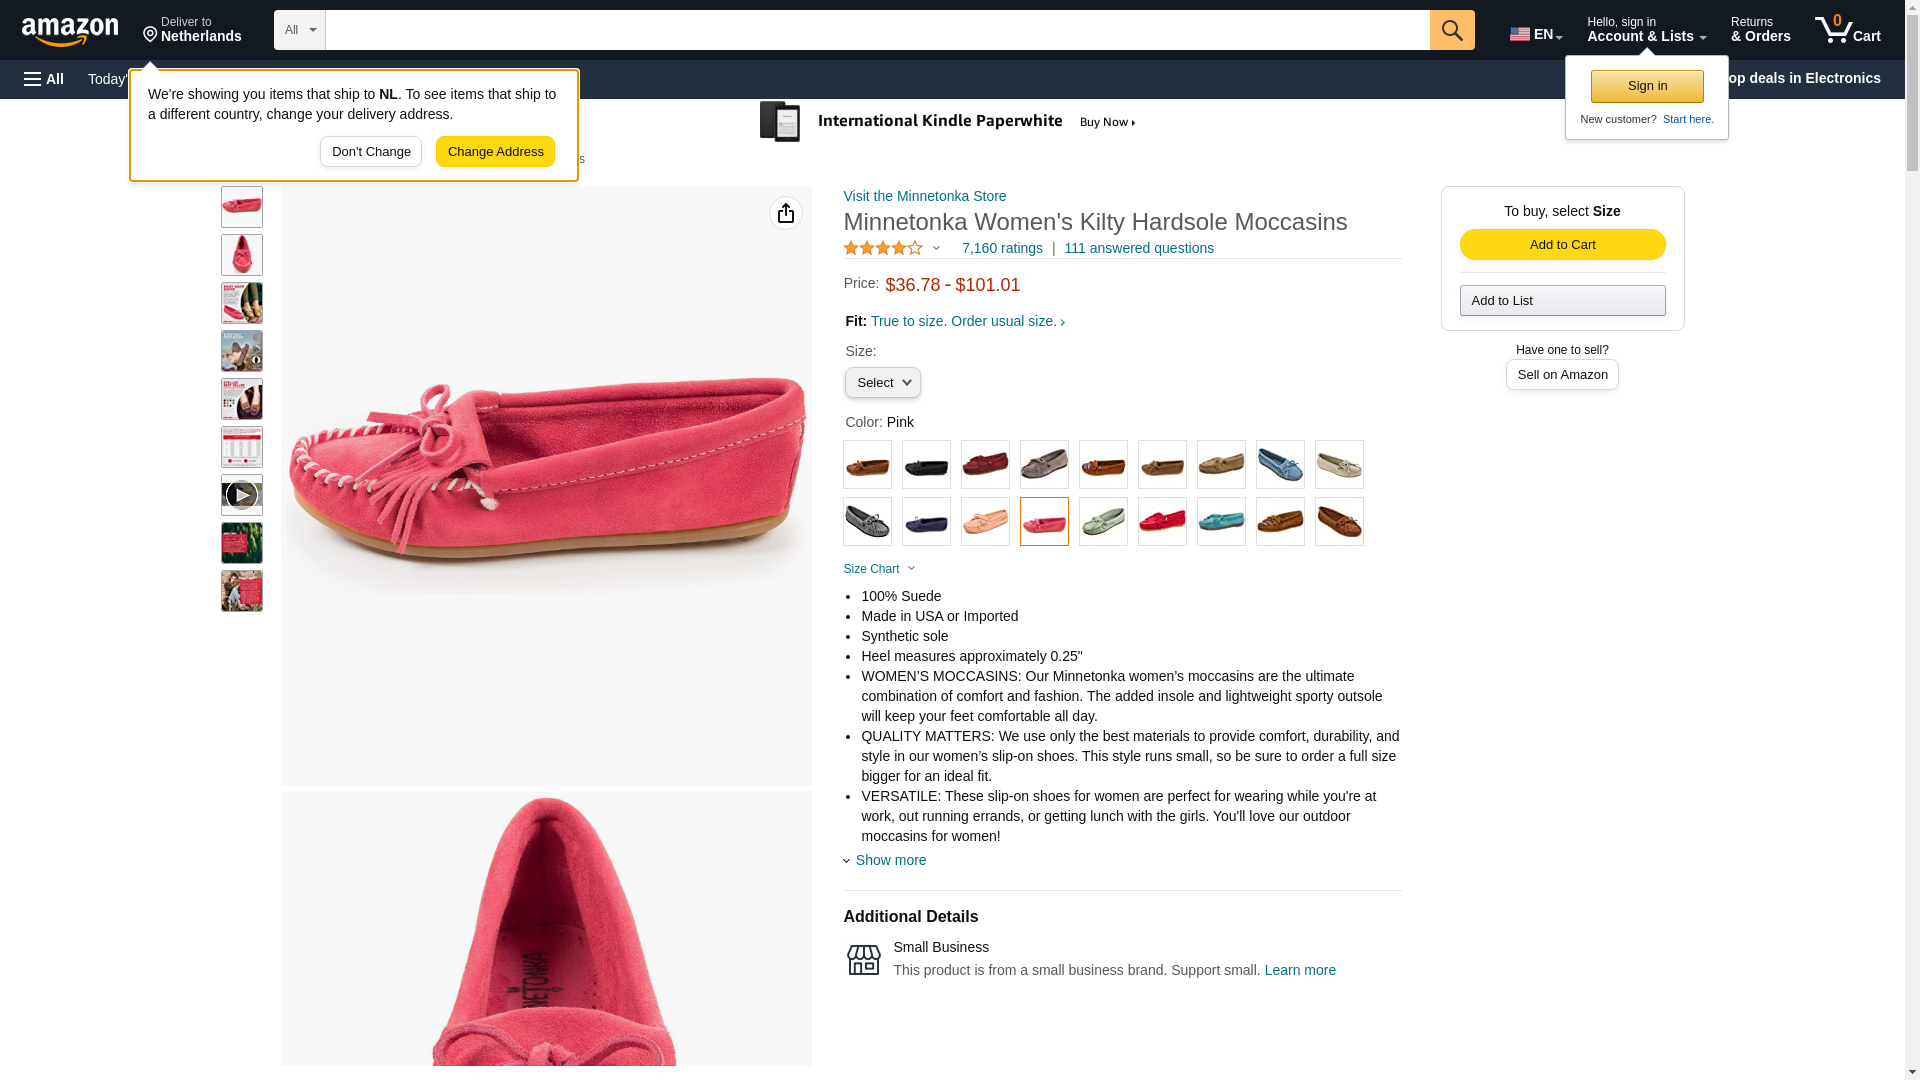Select the turquoise color swatch

pos(1221,521)
